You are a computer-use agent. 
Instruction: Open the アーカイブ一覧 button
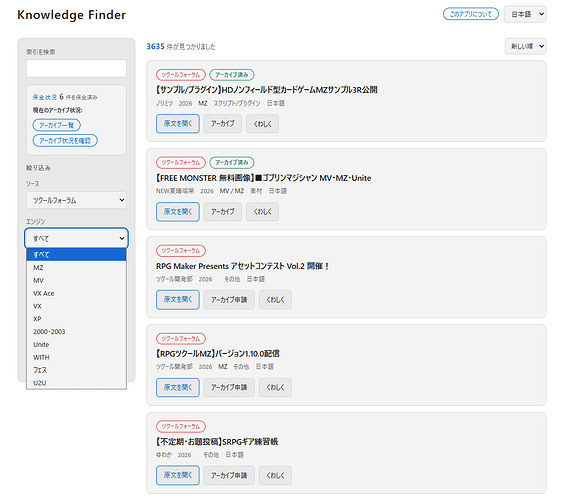57,125
